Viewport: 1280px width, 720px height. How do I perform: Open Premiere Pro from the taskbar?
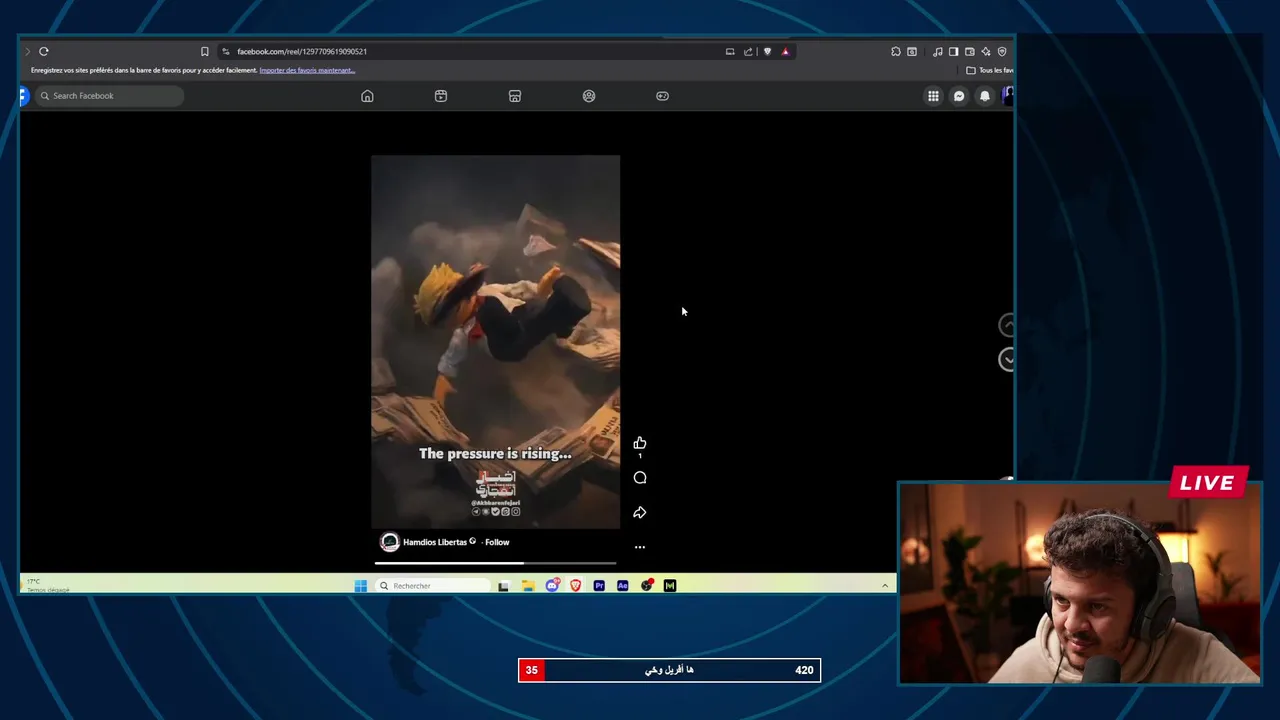point(599,586)
